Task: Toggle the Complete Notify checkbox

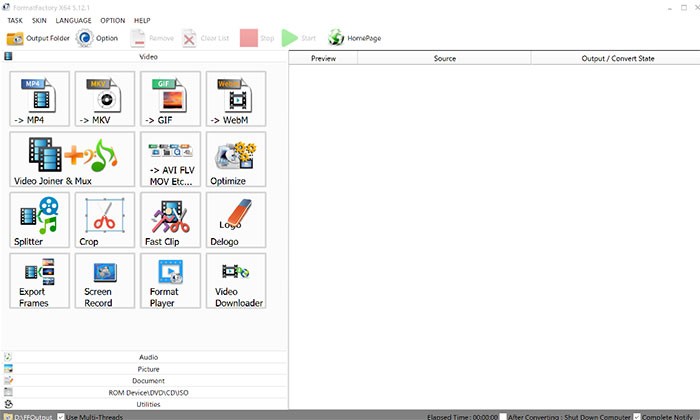Action: (637, 415)
